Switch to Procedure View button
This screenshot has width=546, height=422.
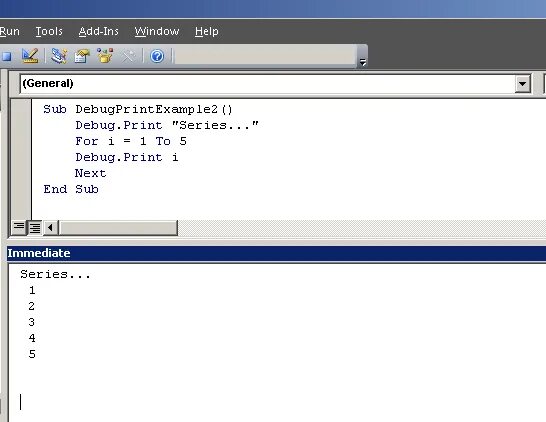pos(19,228)
